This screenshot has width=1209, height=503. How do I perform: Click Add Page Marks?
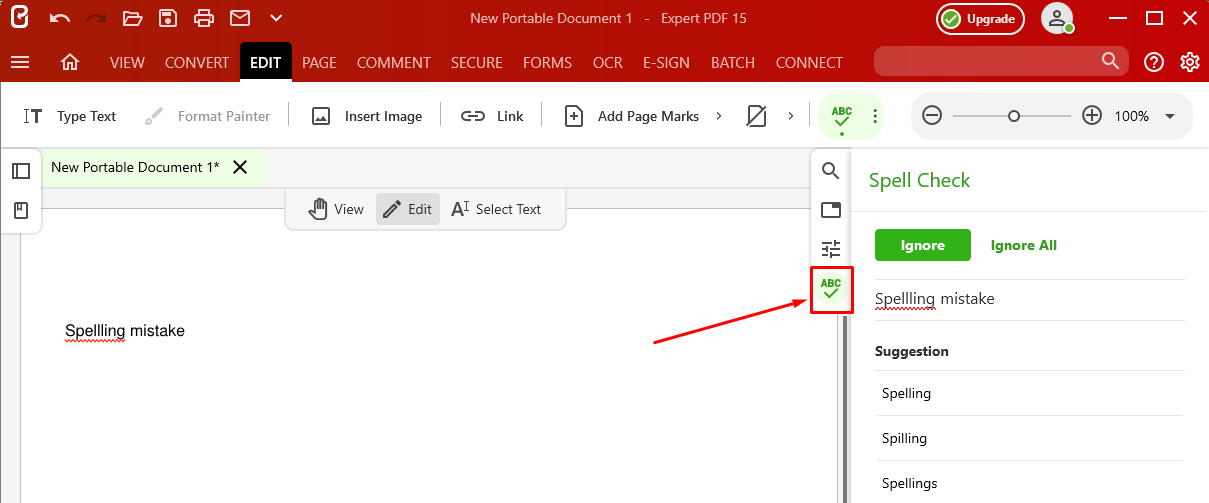point(632,116)
